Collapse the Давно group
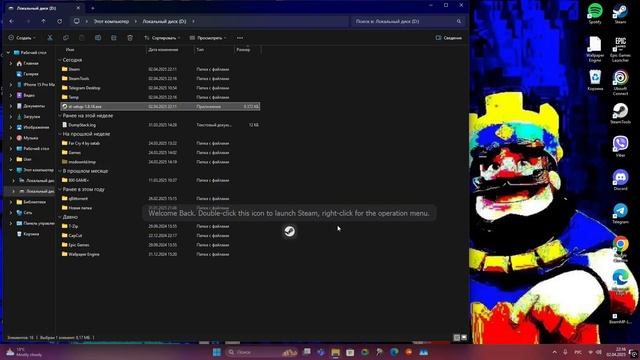Viewport: 640px width, 360px height. pos(60,217)
